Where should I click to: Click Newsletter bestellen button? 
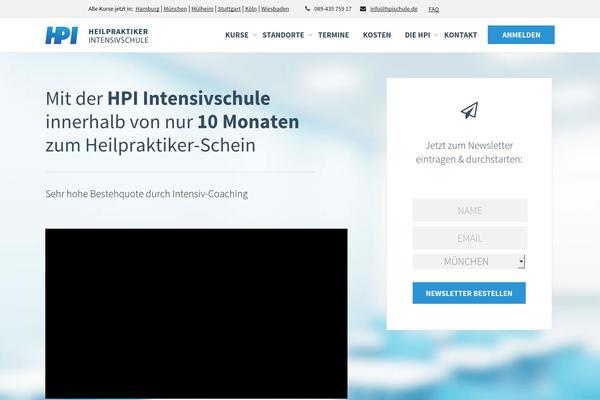click(469, 293)
